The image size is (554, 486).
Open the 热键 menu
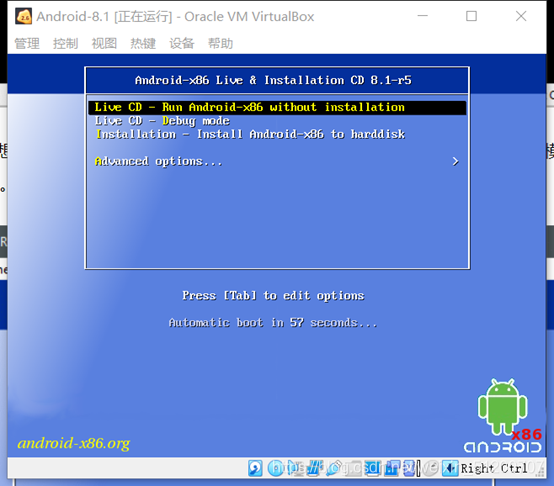tap(143, 43)
